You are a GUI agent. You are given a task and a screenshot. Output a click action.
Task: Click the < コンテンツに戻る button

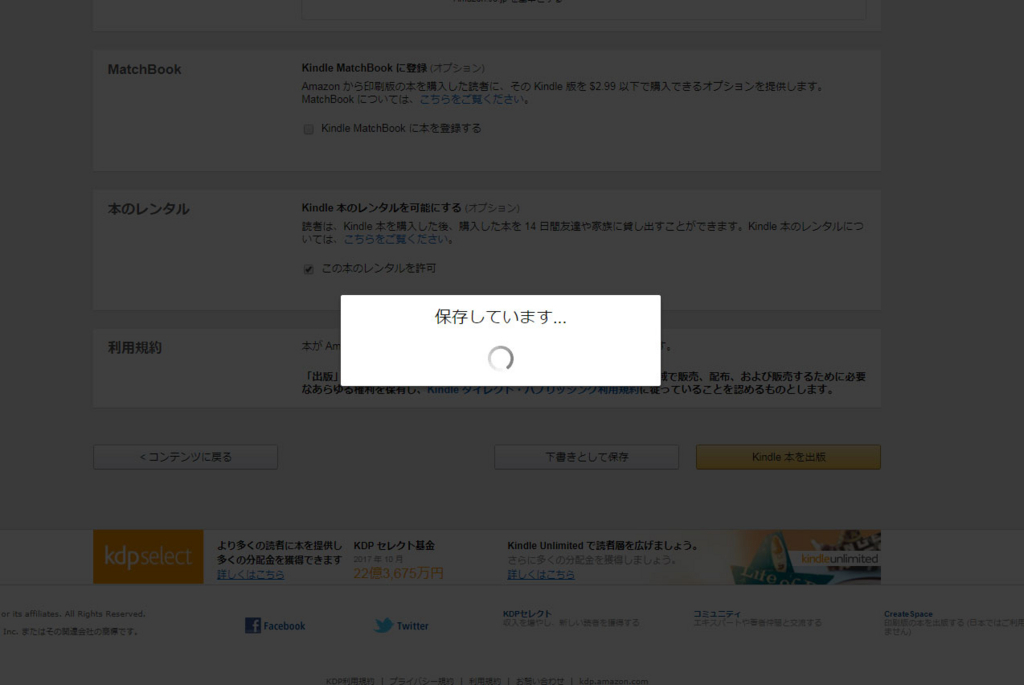185,457
